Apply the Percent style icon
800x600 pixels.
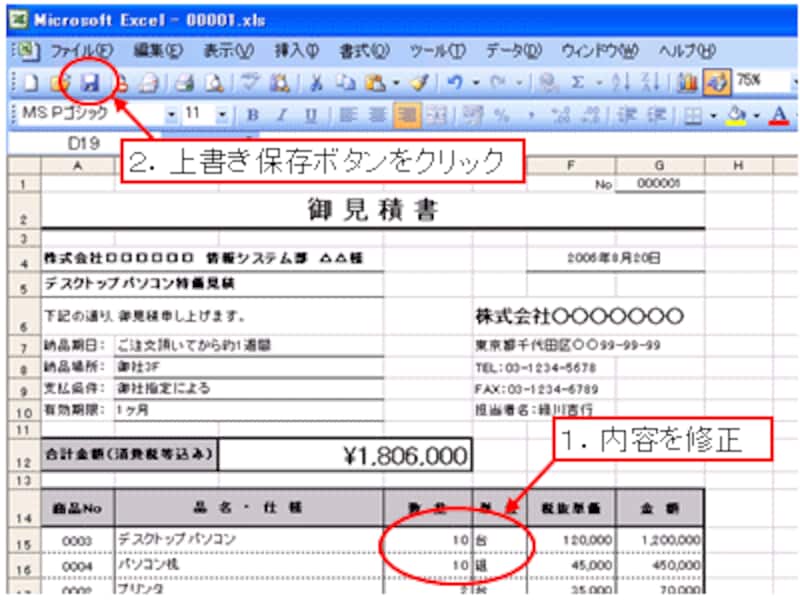[x=502, y=116]
